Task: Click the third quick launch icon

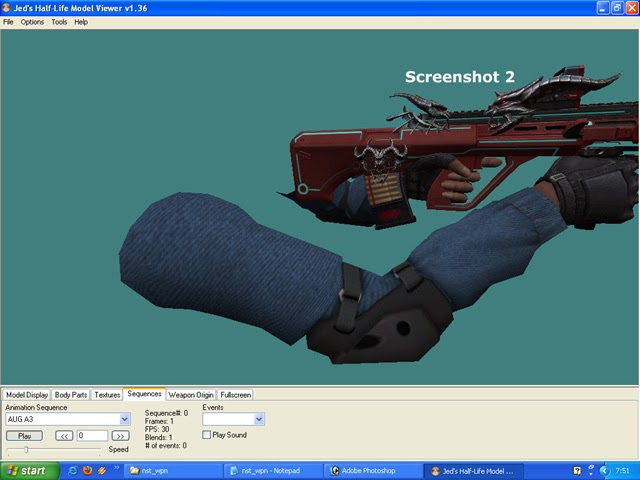Action: [102, 471]
